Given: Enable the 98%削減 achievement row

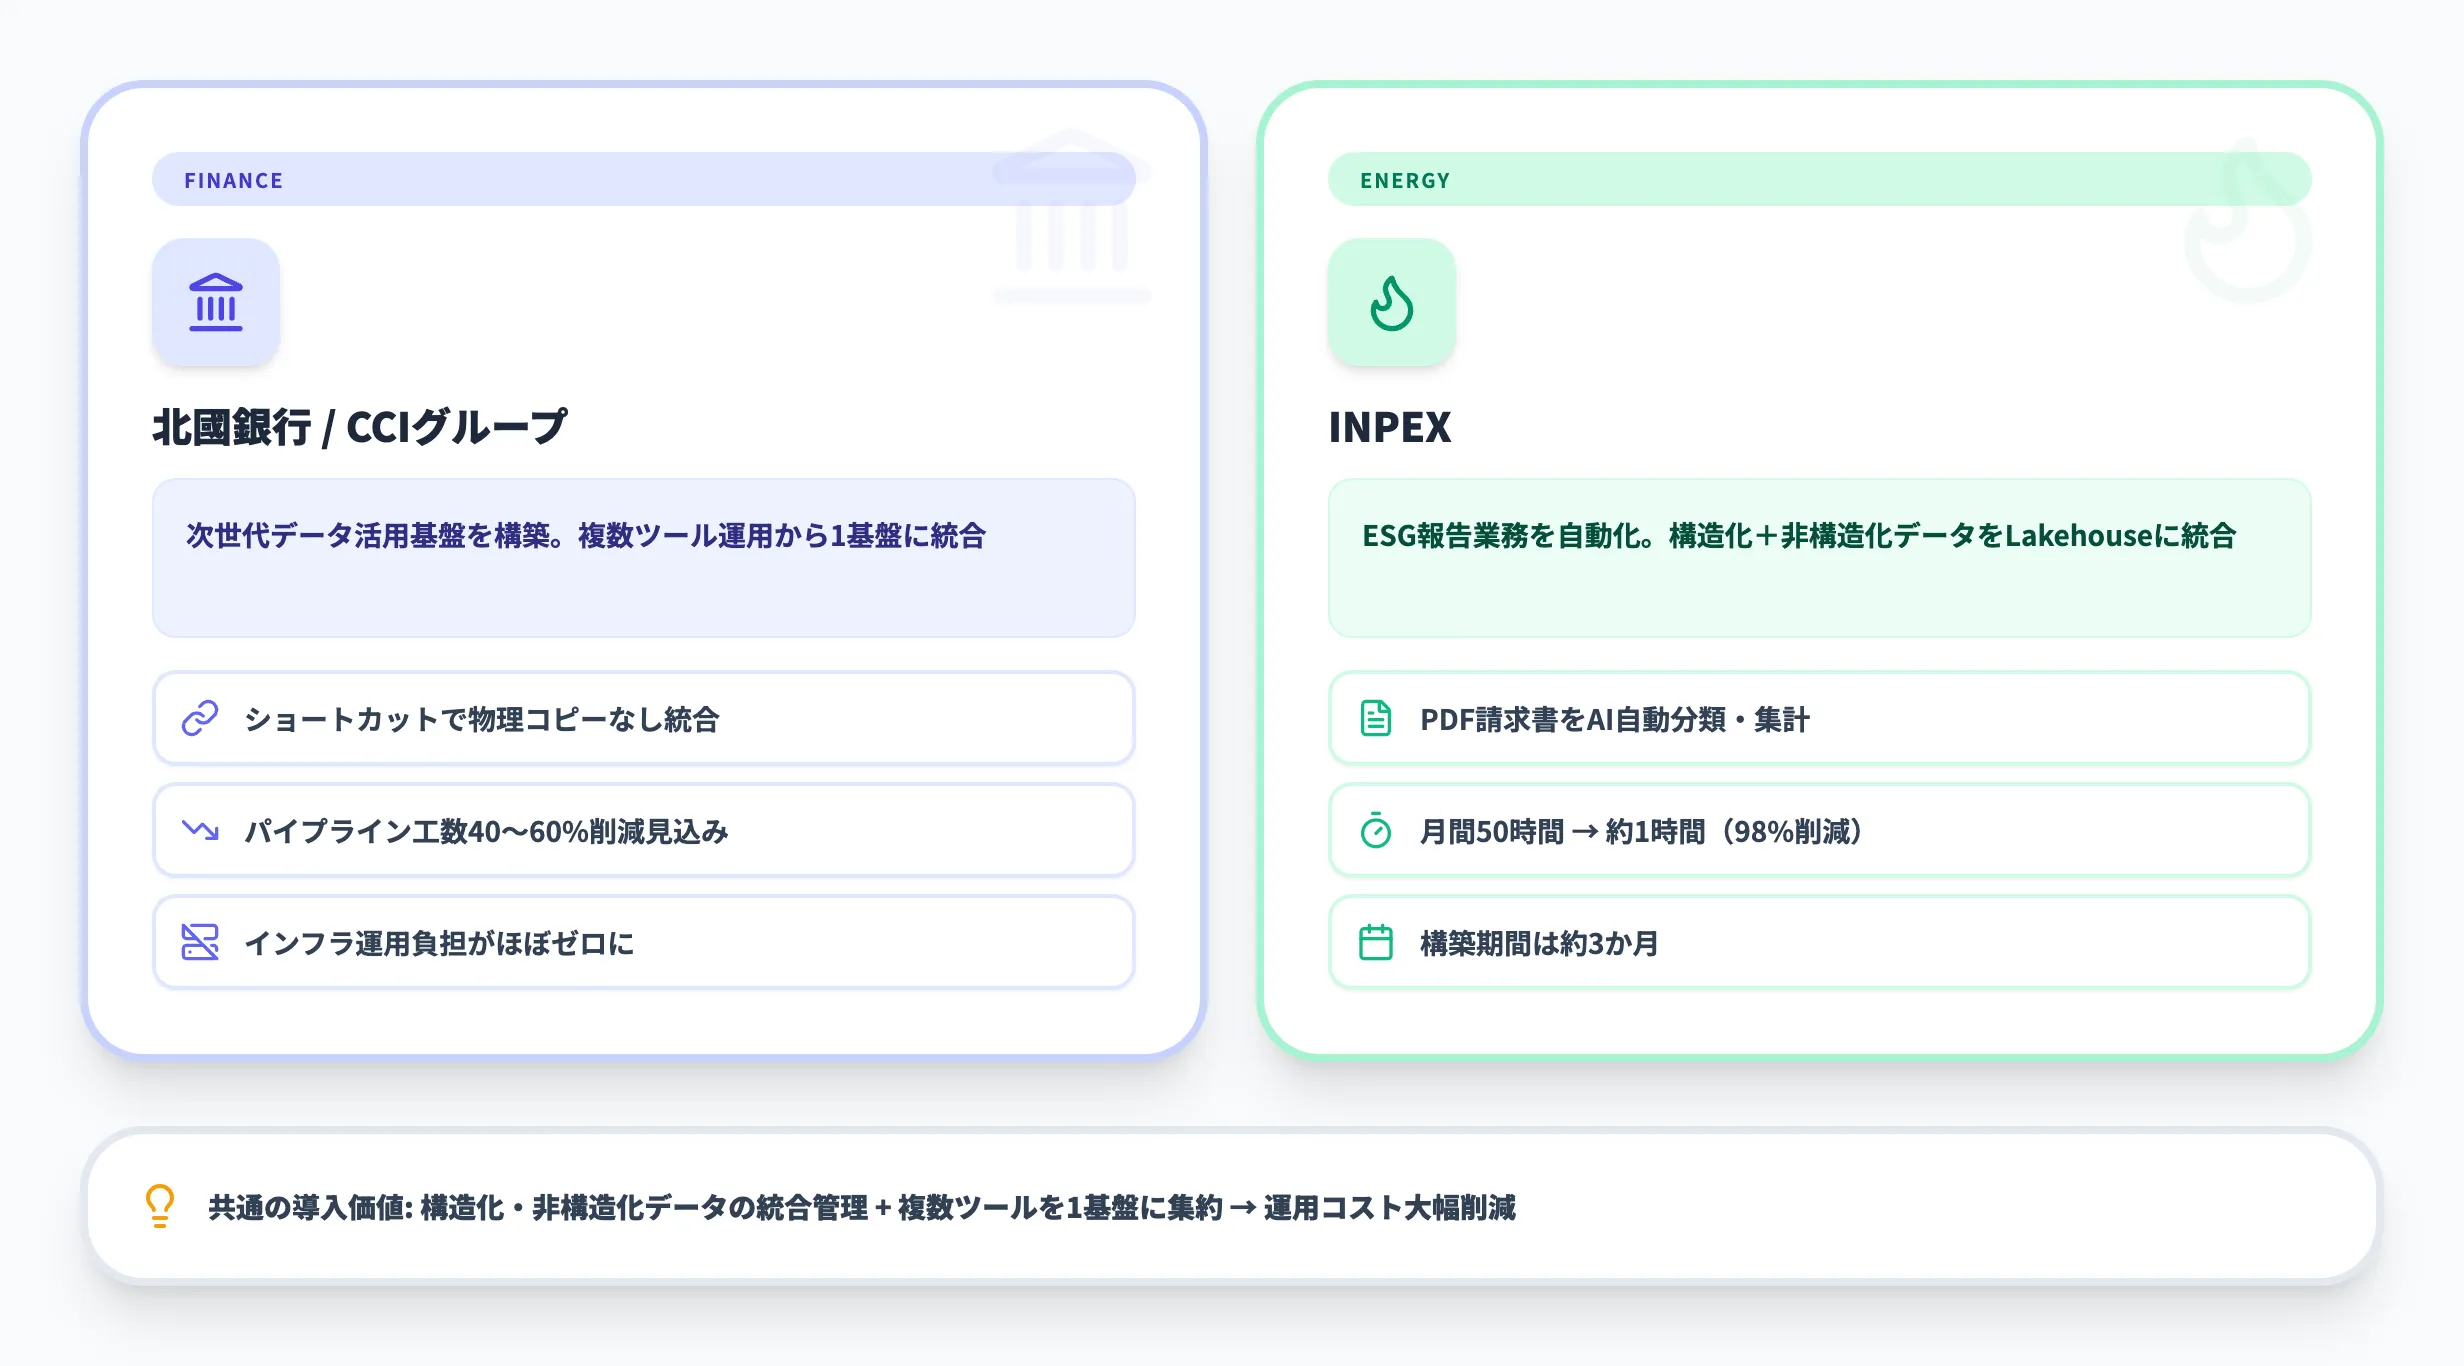Looking at the screenshot, I should pos(1819,830).
